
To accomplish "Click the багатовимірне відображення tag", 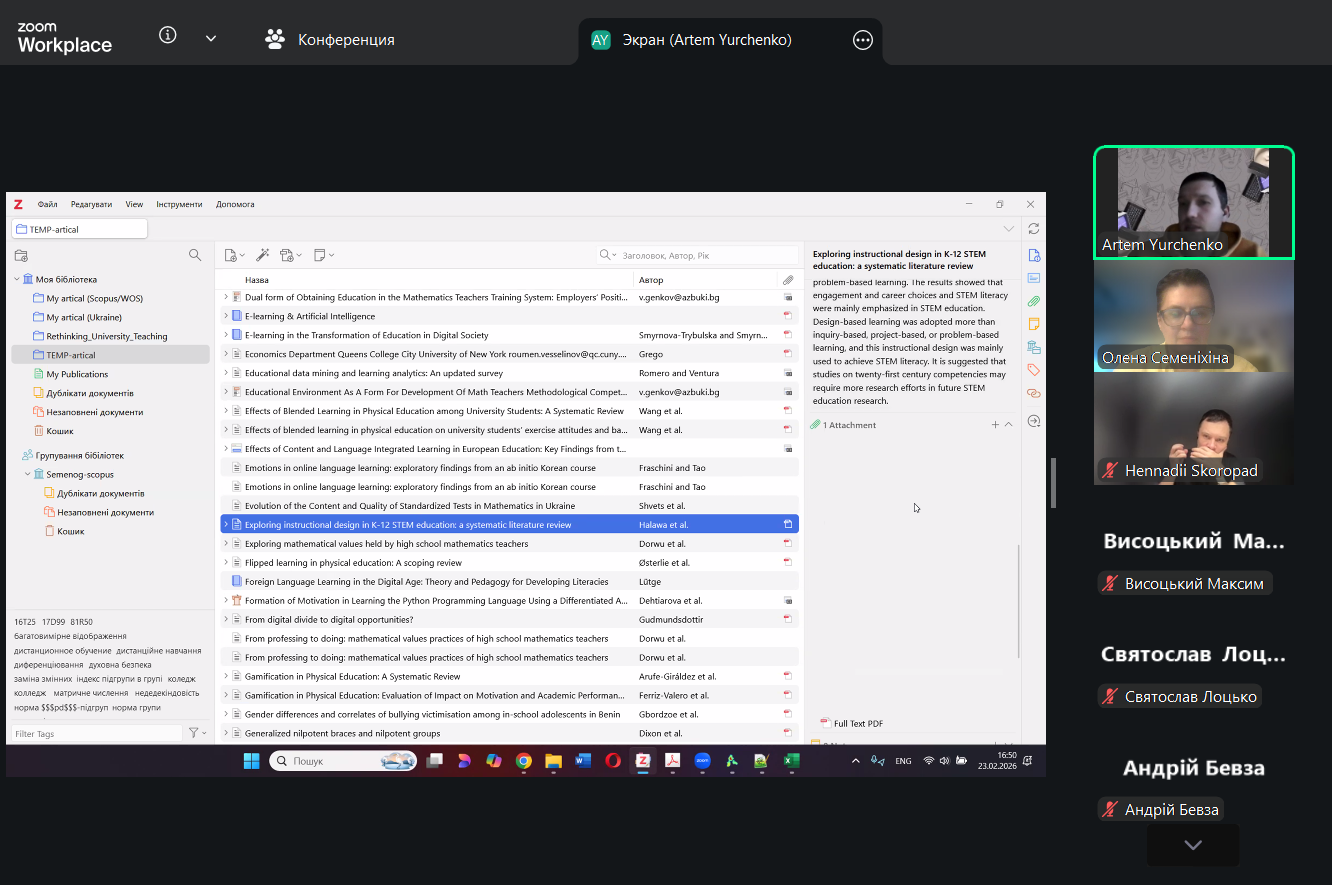I will (x=70, y=636).
